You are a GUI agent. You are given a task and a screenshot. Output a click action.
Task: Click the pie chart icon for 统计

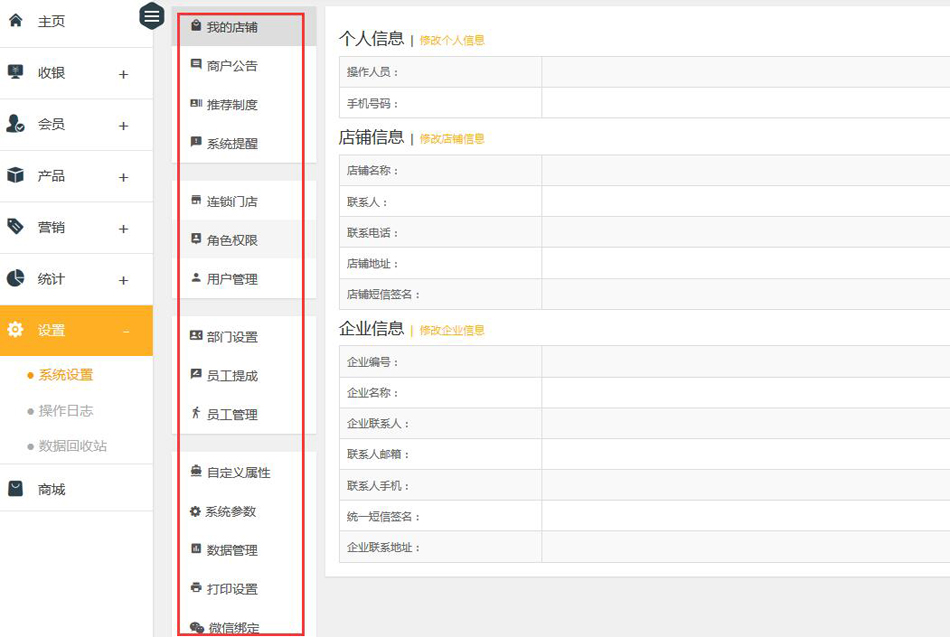pos(15,279)
